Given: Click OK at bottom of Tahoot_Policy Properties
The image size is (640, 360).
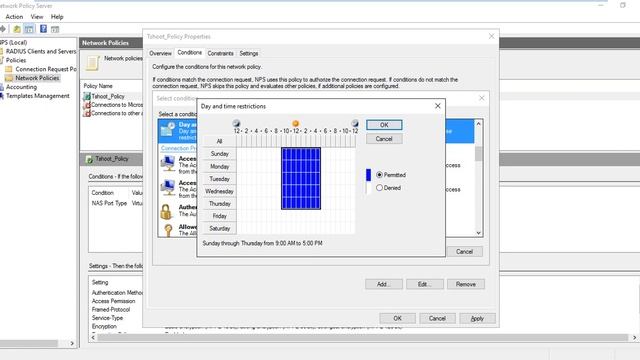Looking at the screenshot, I should point(398,318).
